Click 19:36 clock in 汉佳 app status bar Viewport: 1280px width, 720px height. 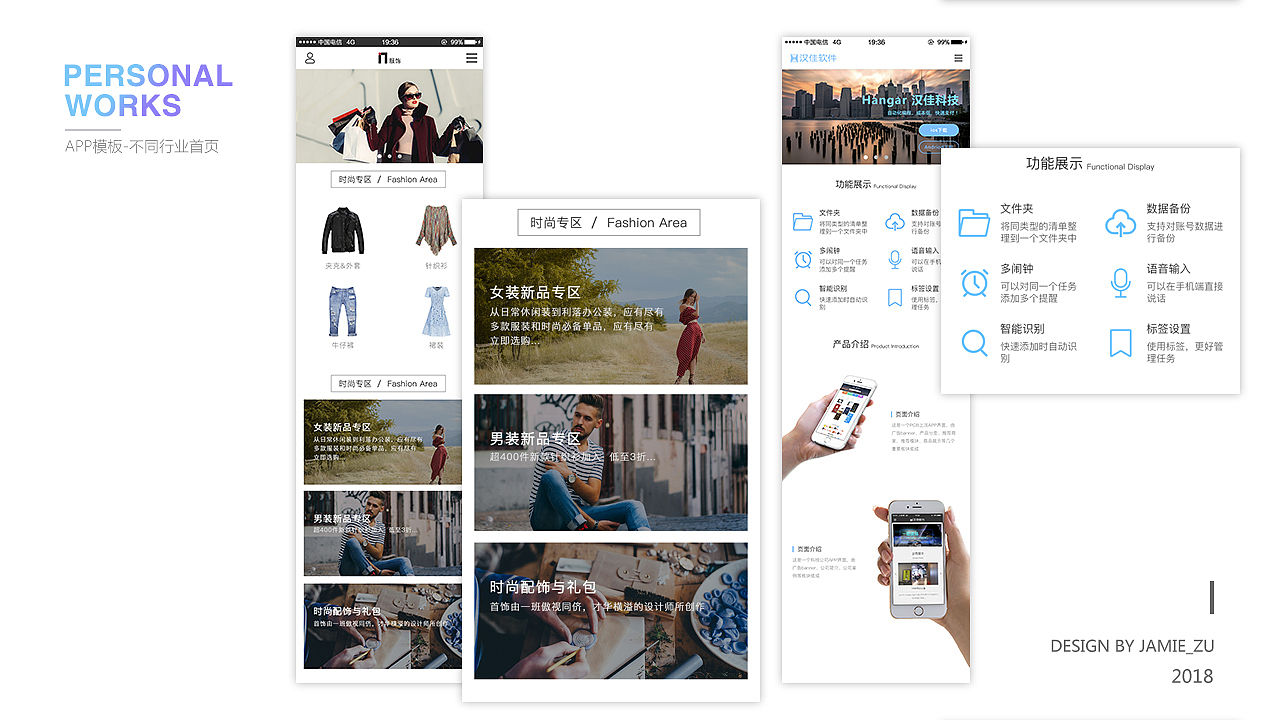point(876,42)
